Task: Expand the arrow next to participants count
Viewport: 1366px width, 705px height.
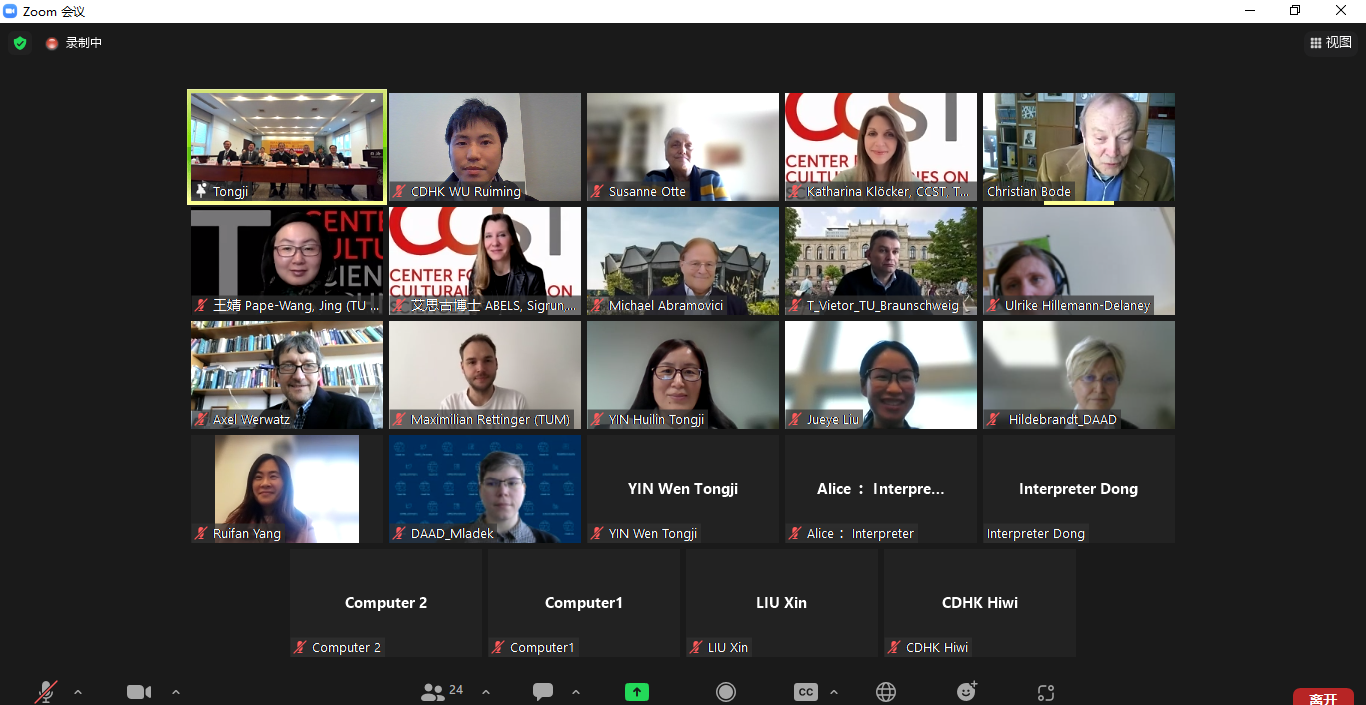Action: 486,692
